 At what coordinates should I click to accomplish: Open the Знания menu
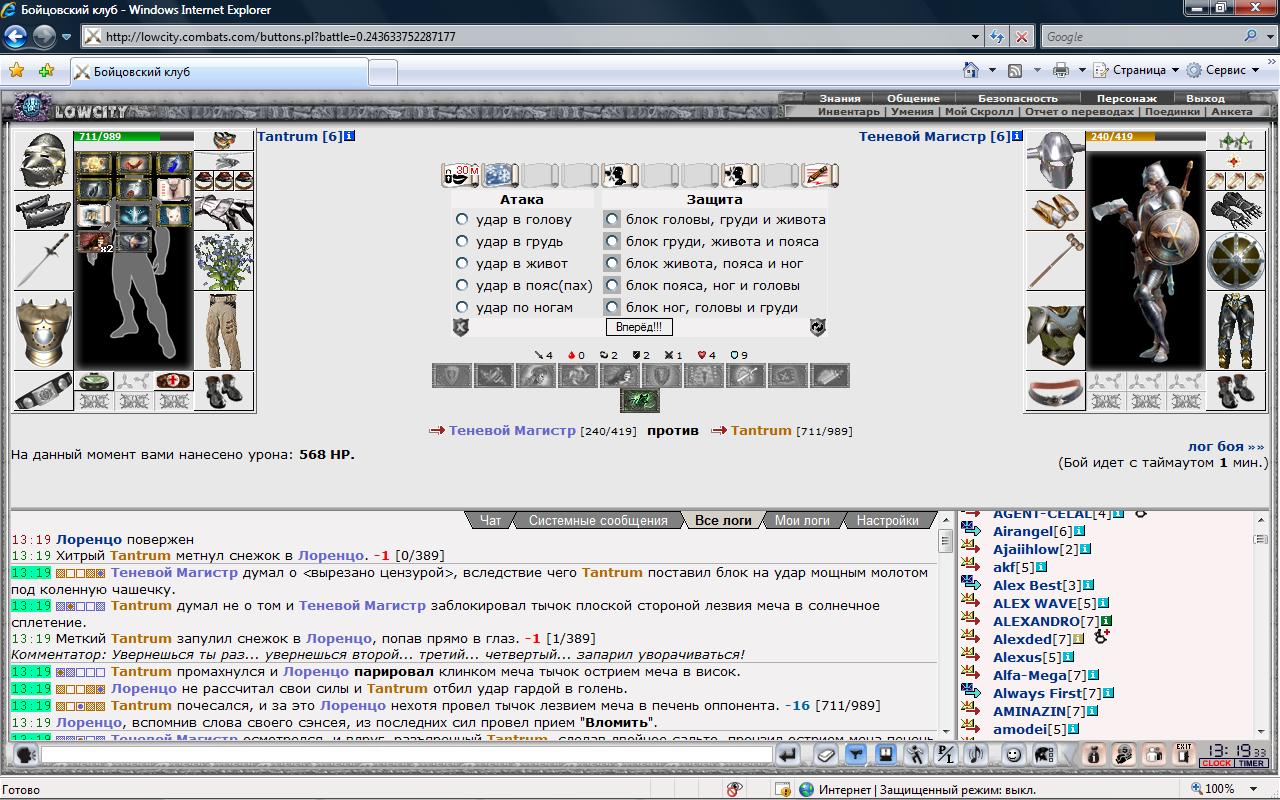(x=840, y=98)
